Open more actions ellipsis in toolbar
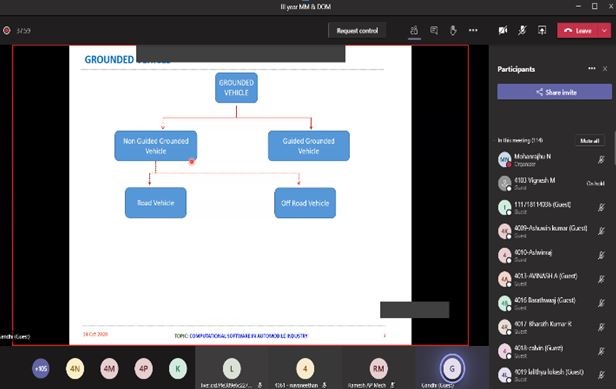Viewport: 616px width, 389px height. pyautogui.click(x=473, y=30)
